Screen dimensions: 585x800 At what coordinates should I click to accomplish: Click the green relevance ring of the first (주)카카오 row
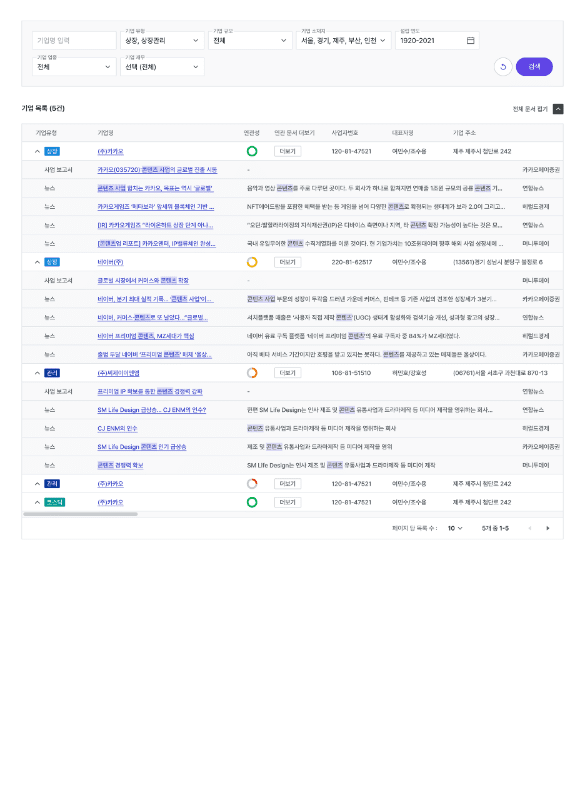click(x=251, y=151)
